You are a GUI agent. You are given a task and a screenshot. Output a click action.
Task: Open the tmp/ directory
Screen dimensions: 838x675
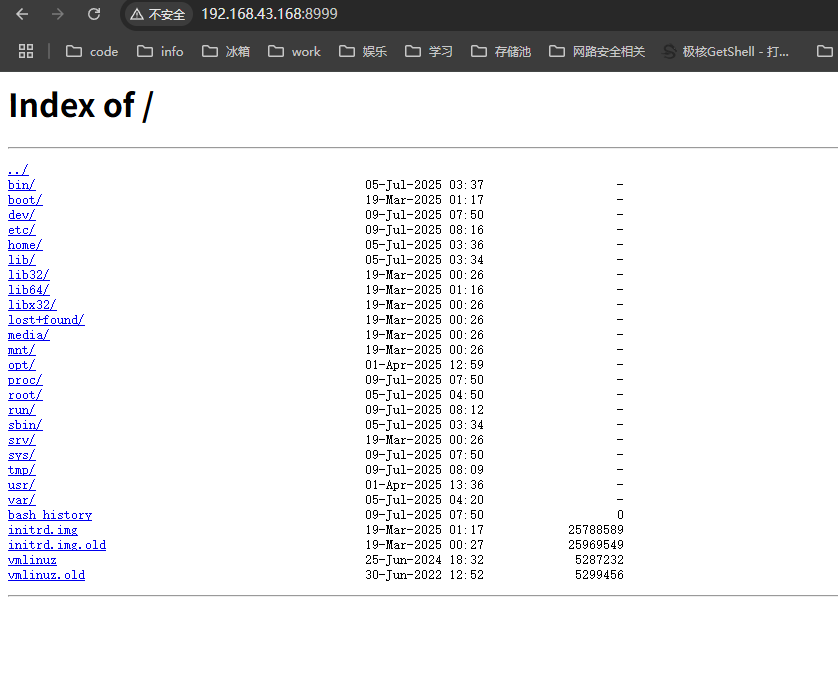pos(21,470)
